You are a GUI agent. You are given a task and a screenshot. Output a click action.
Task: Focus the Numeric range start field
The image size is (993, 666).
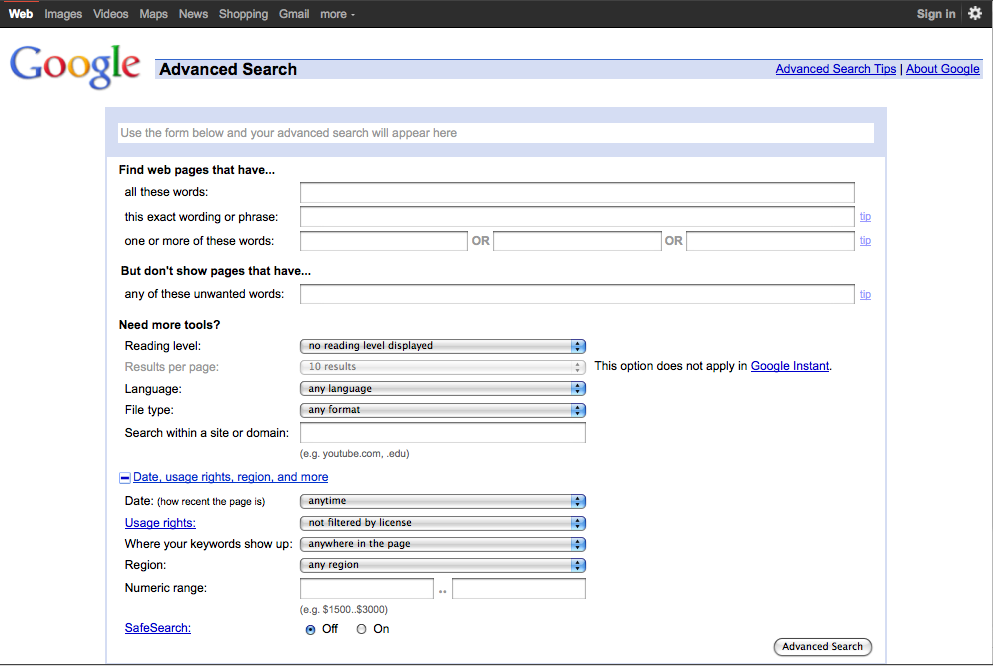point(367,588)
